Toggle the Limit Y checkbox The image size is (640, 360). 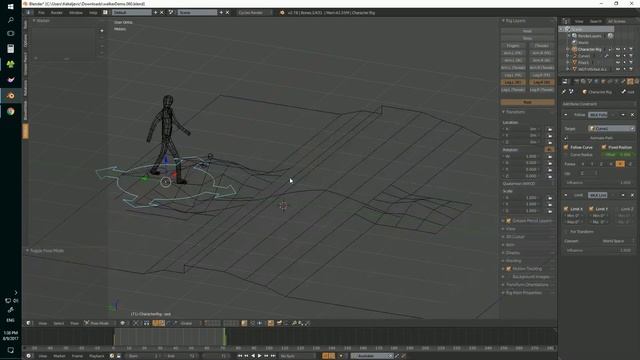[x=591, y=209]
